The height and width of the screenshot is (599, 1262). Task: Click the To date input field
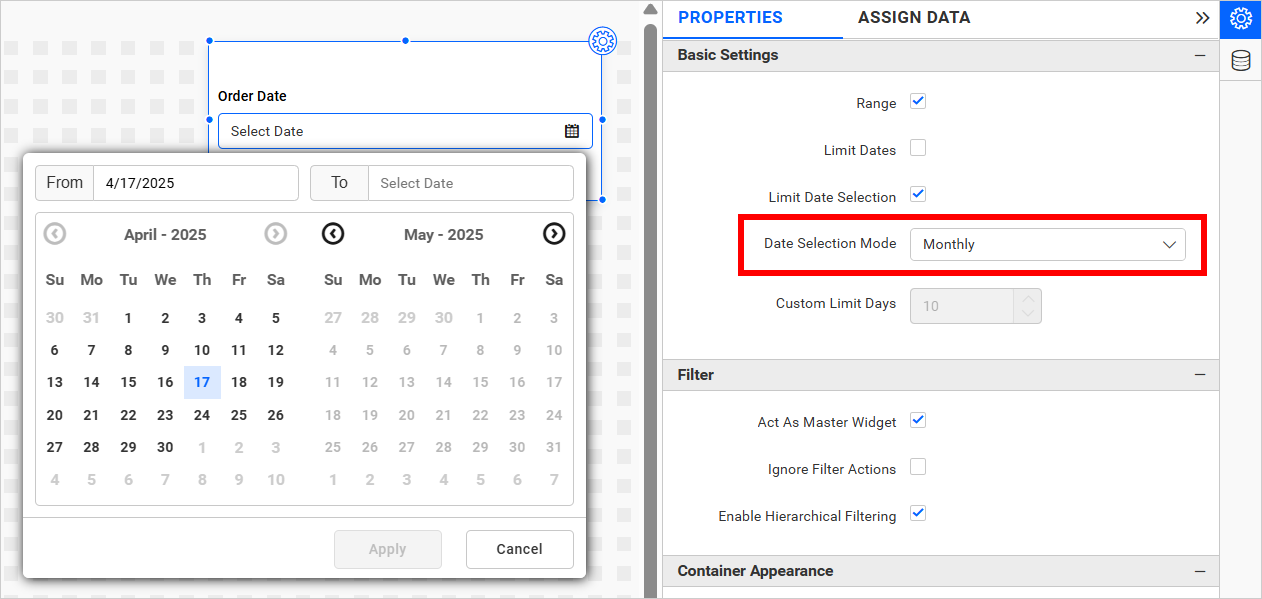tap(470, 183)
